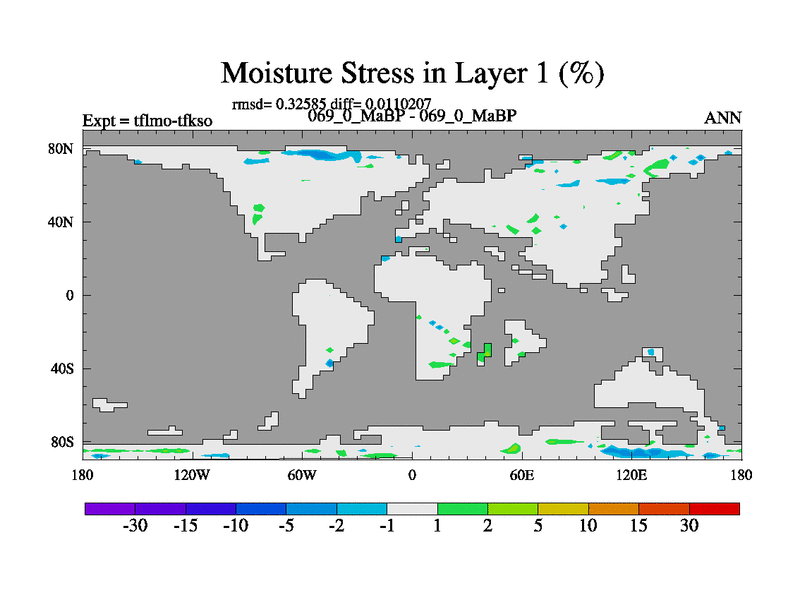Image resolution: width=800 pixels, height=600 pixels.
Task: Click the purple swatch at colorbar's left end
Action: (x=110, y=508)
